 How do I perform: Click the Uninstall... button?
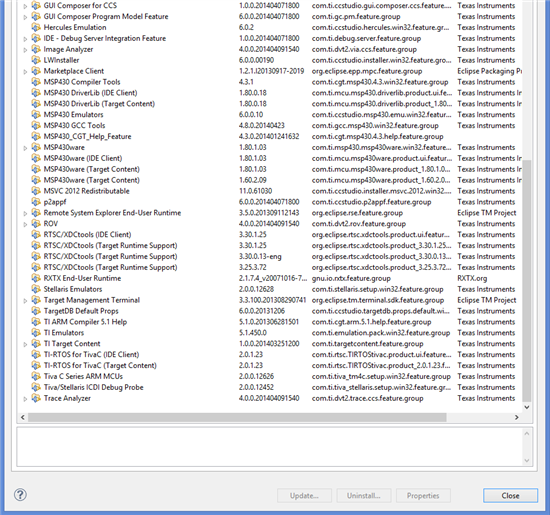click(364, 496)
